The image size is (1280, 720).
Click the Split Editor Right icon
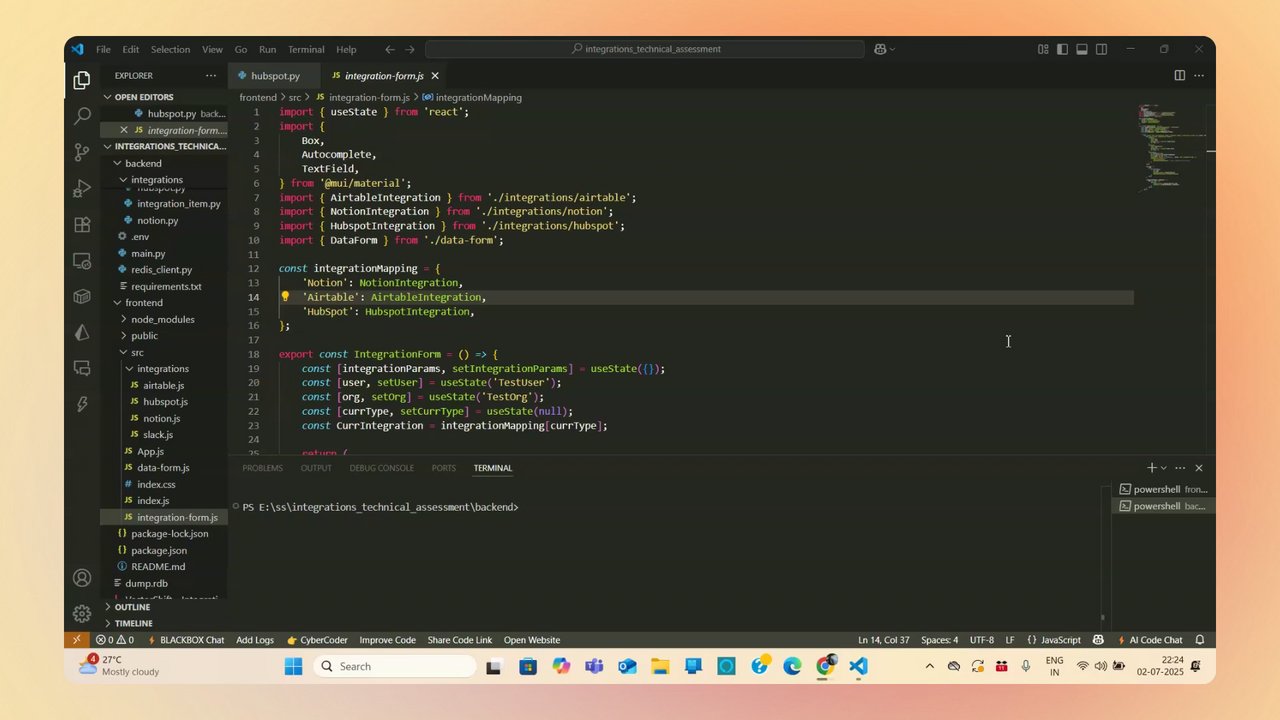point(1179,76)
